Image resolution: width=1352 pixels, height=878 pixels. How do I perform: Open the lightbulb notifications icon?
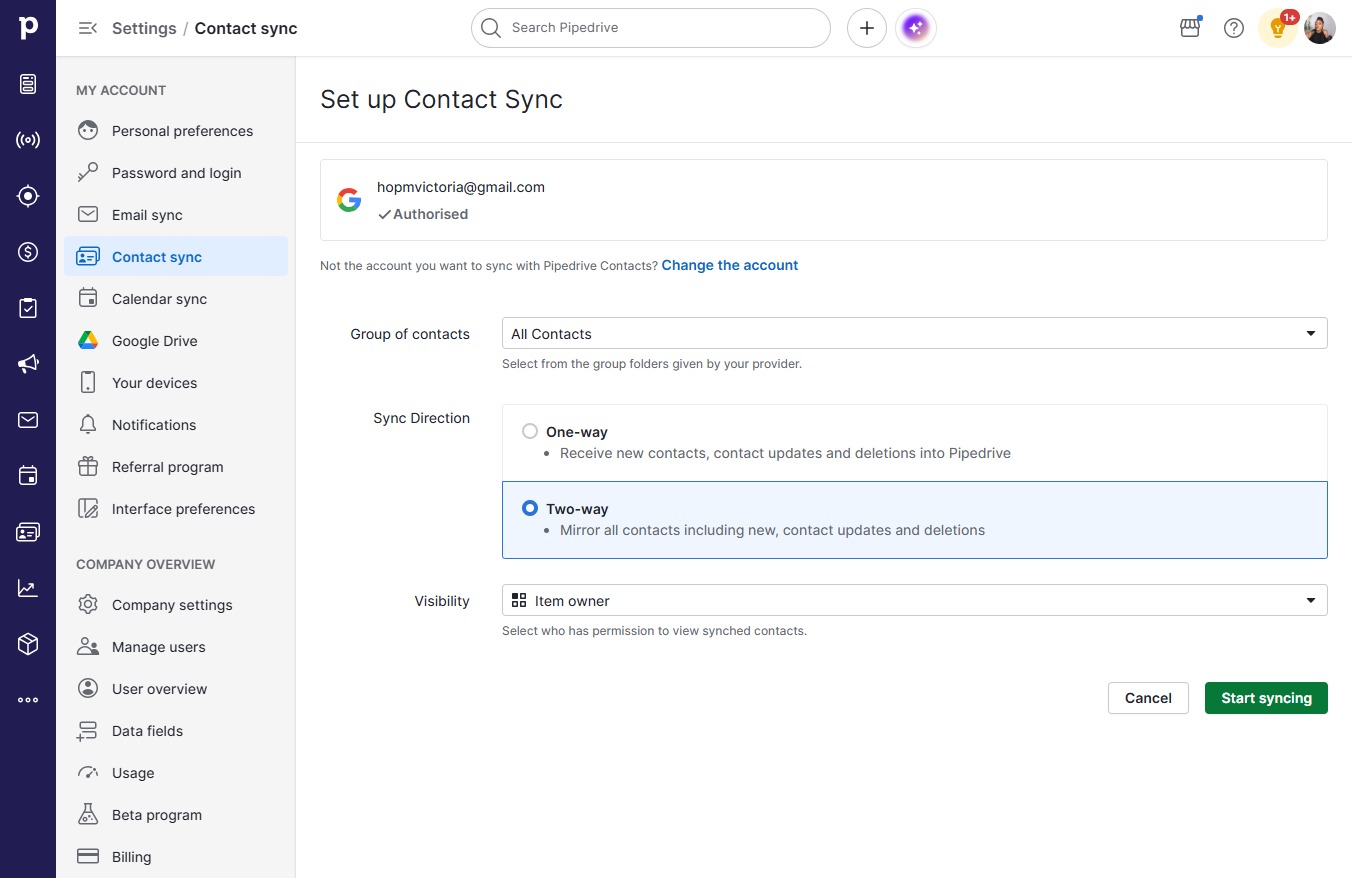[1278, 28]
